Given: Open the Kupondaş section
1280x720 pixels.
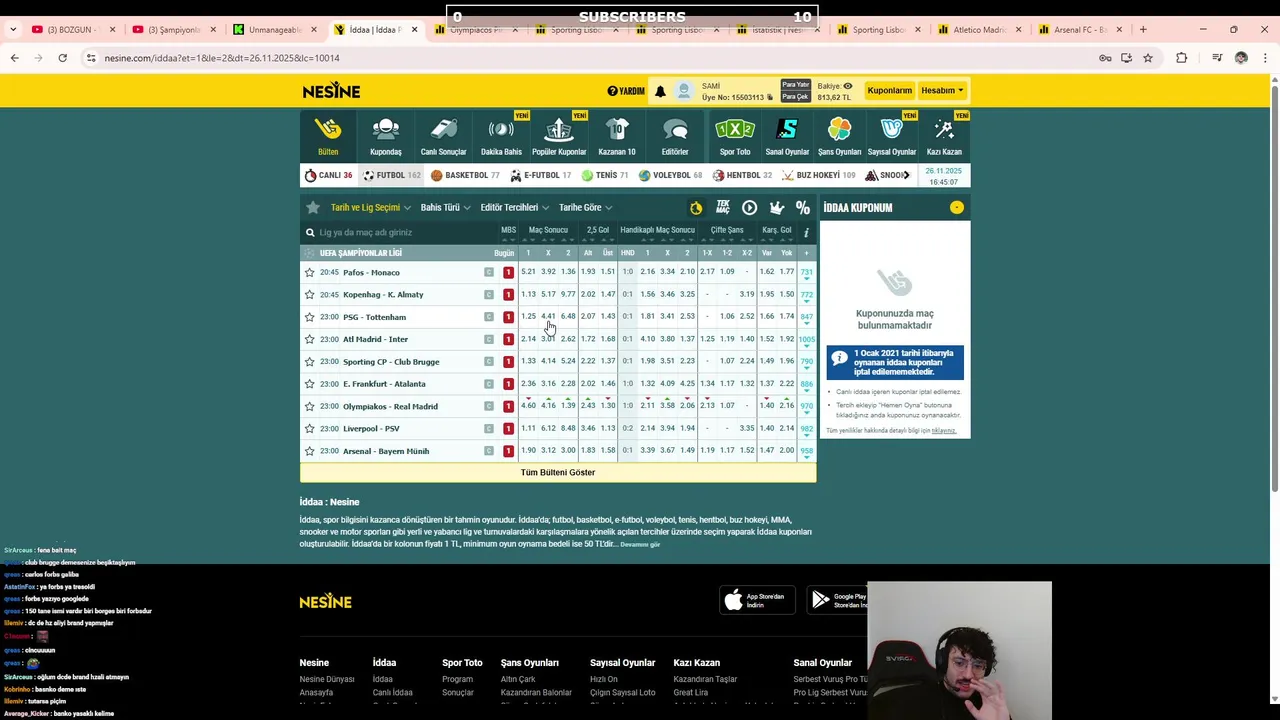Looking at the screenshot, I should tap(386, 137).
